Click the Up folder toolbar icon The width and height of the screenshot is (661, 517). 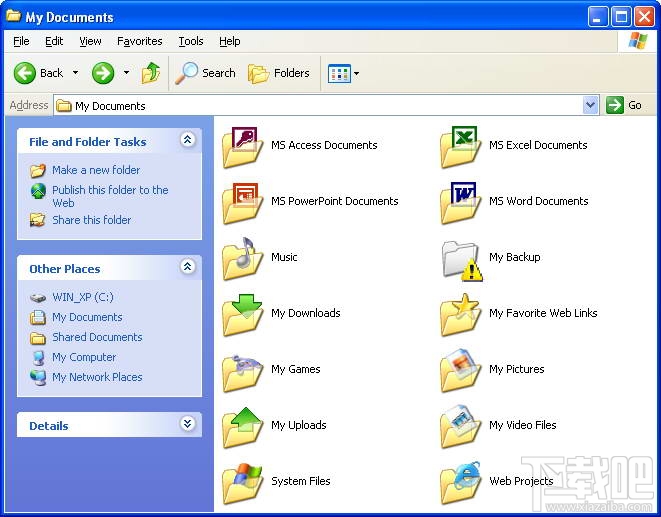point(151,73)
